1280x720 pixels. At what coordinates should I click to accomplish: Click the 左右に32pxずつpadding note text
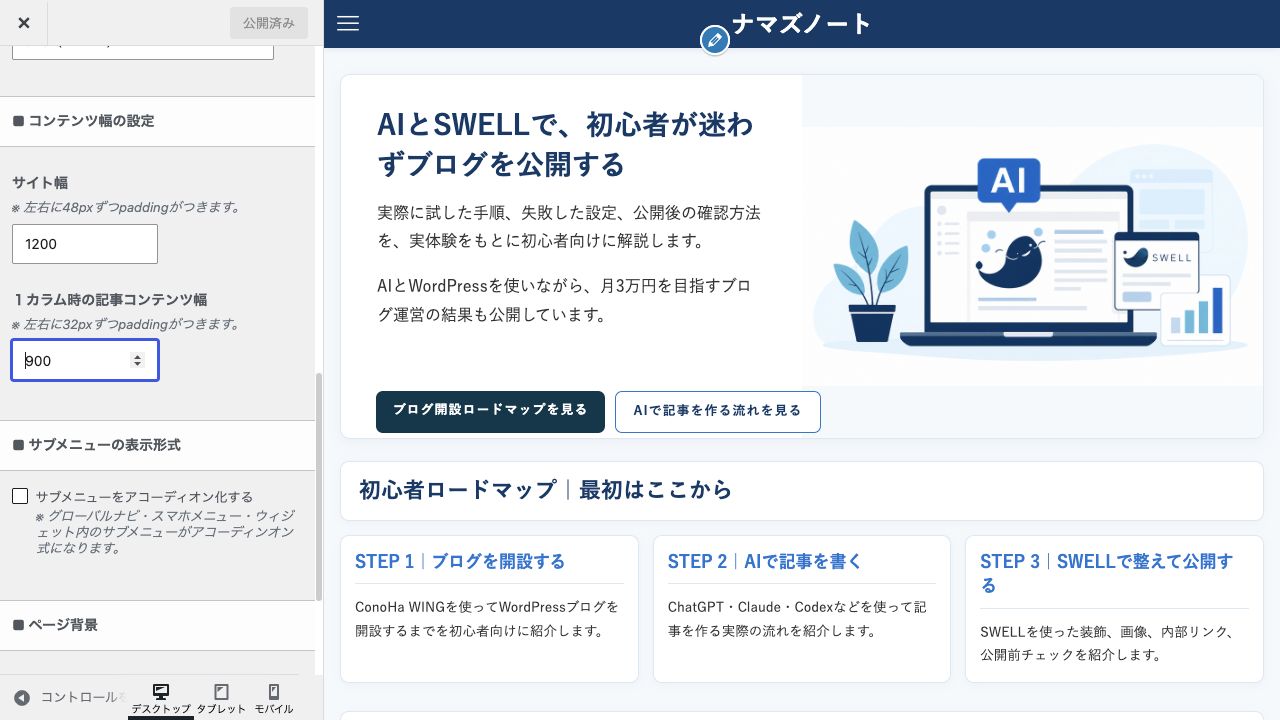[x=125, y=325]
